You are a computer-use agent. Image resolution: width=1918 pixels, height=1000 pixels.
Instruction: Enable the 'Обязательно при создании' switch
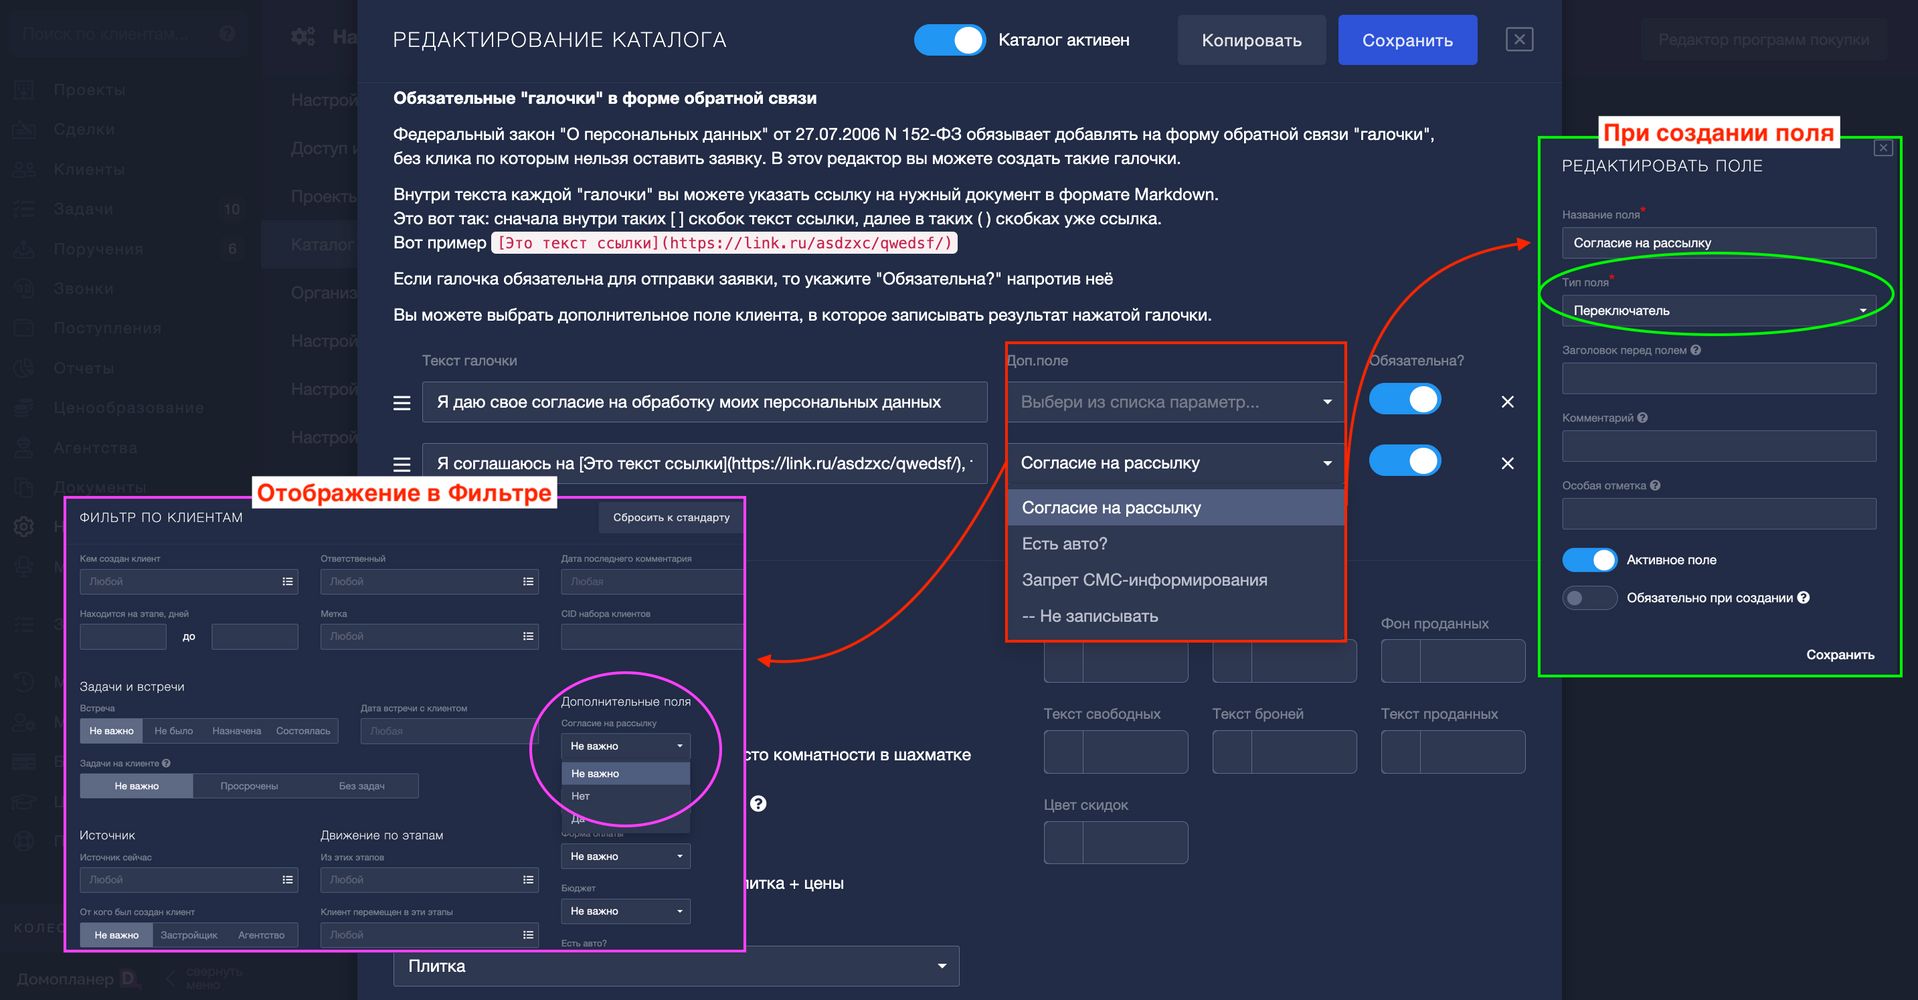1589,598
